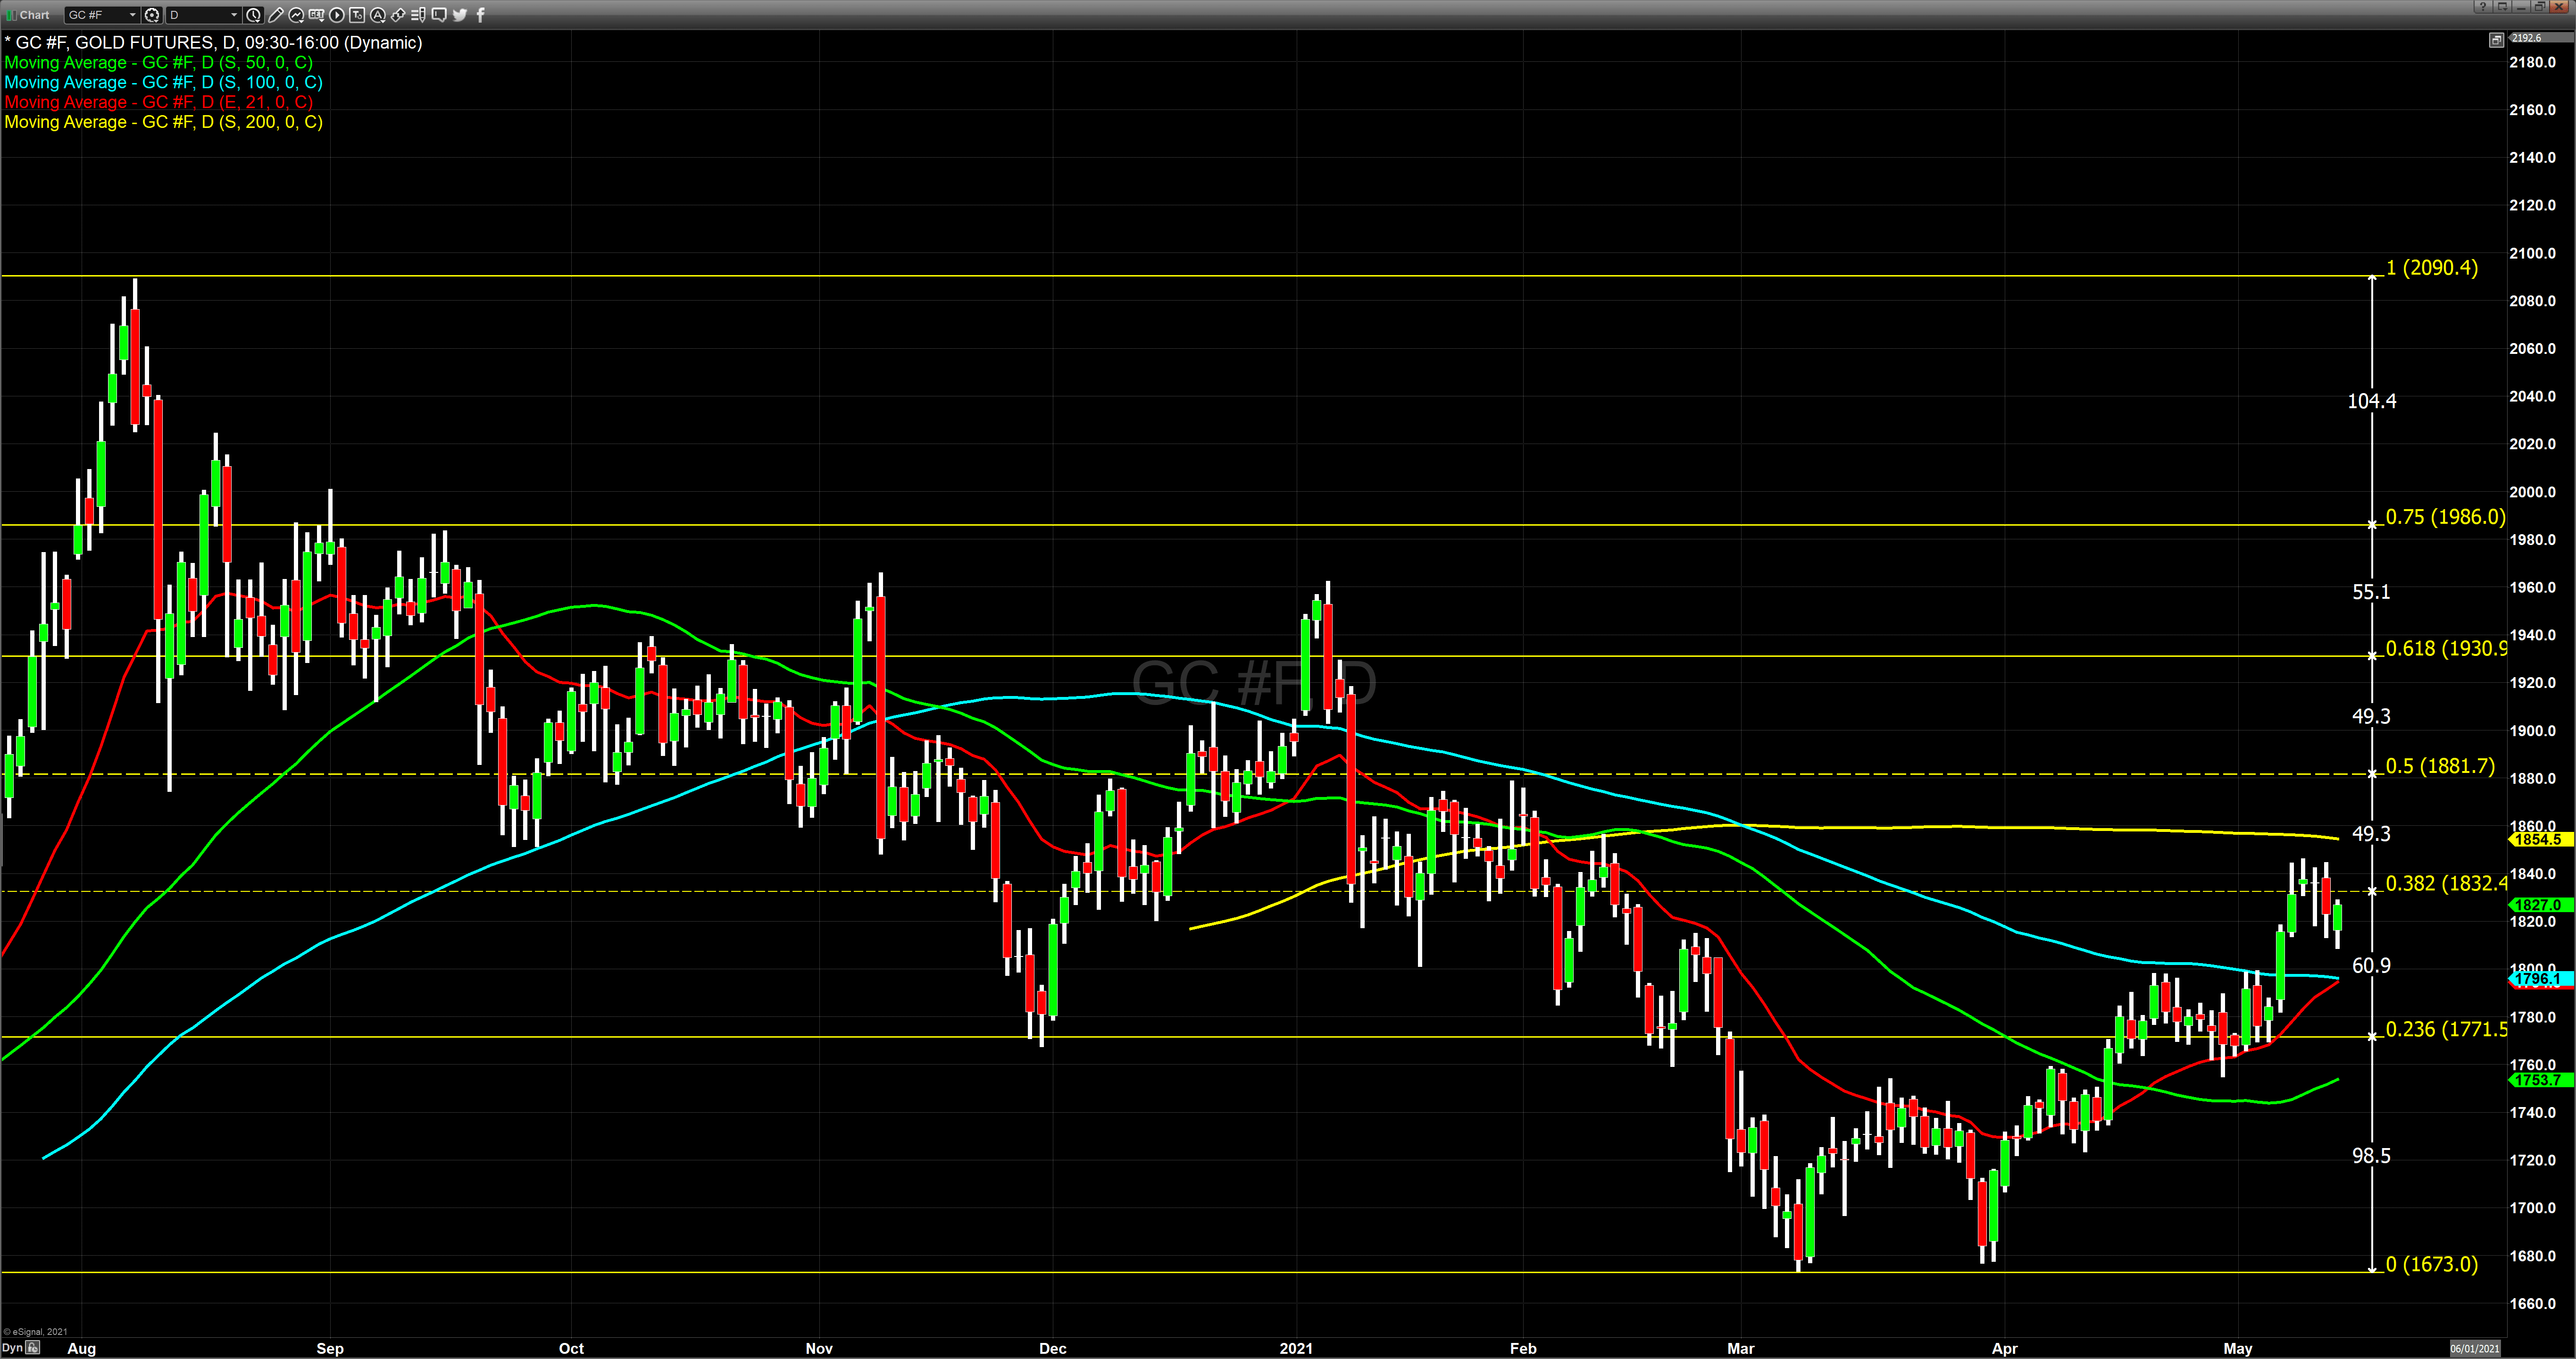This screenshot has width=2576, height=1359.
Task: Open the circled 'A' alerts menu
Action: click(378, 15)
